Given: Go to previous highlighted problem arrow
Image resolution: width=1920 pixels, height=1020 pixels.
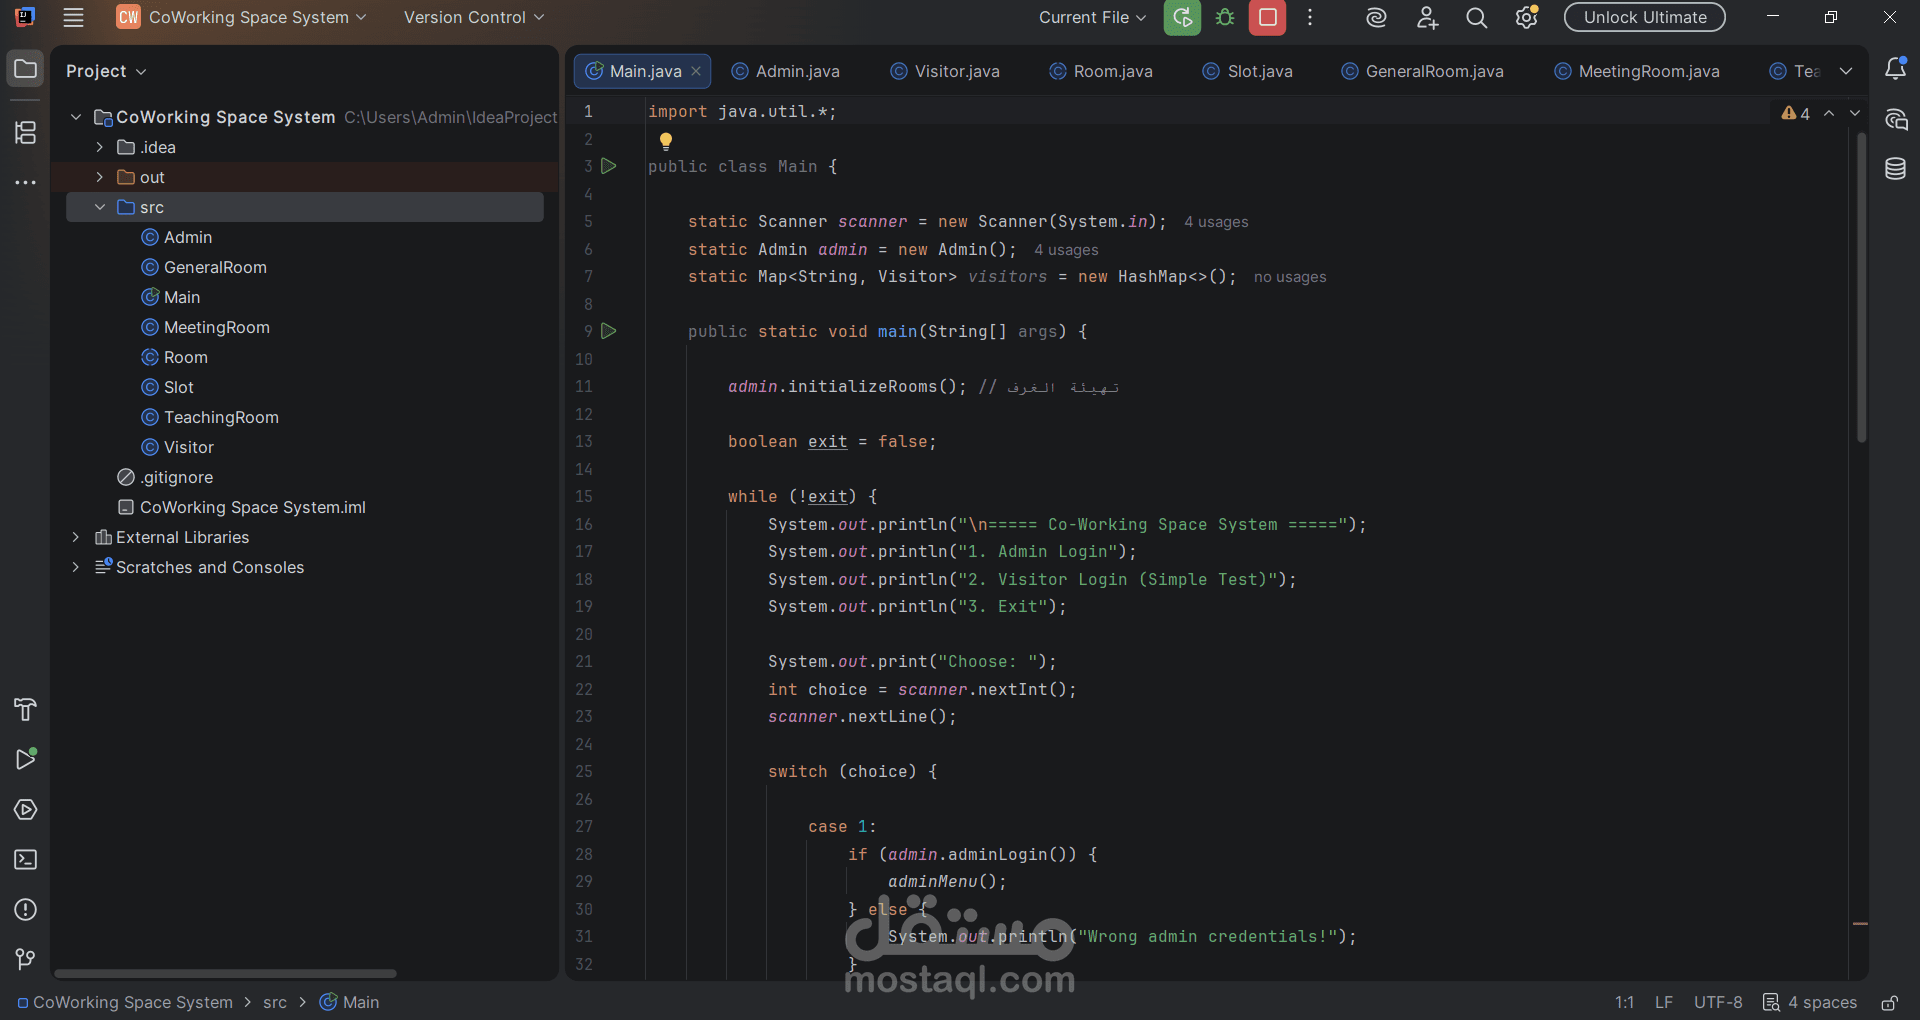Looking at the screenshot, I should coord(1829,113).
